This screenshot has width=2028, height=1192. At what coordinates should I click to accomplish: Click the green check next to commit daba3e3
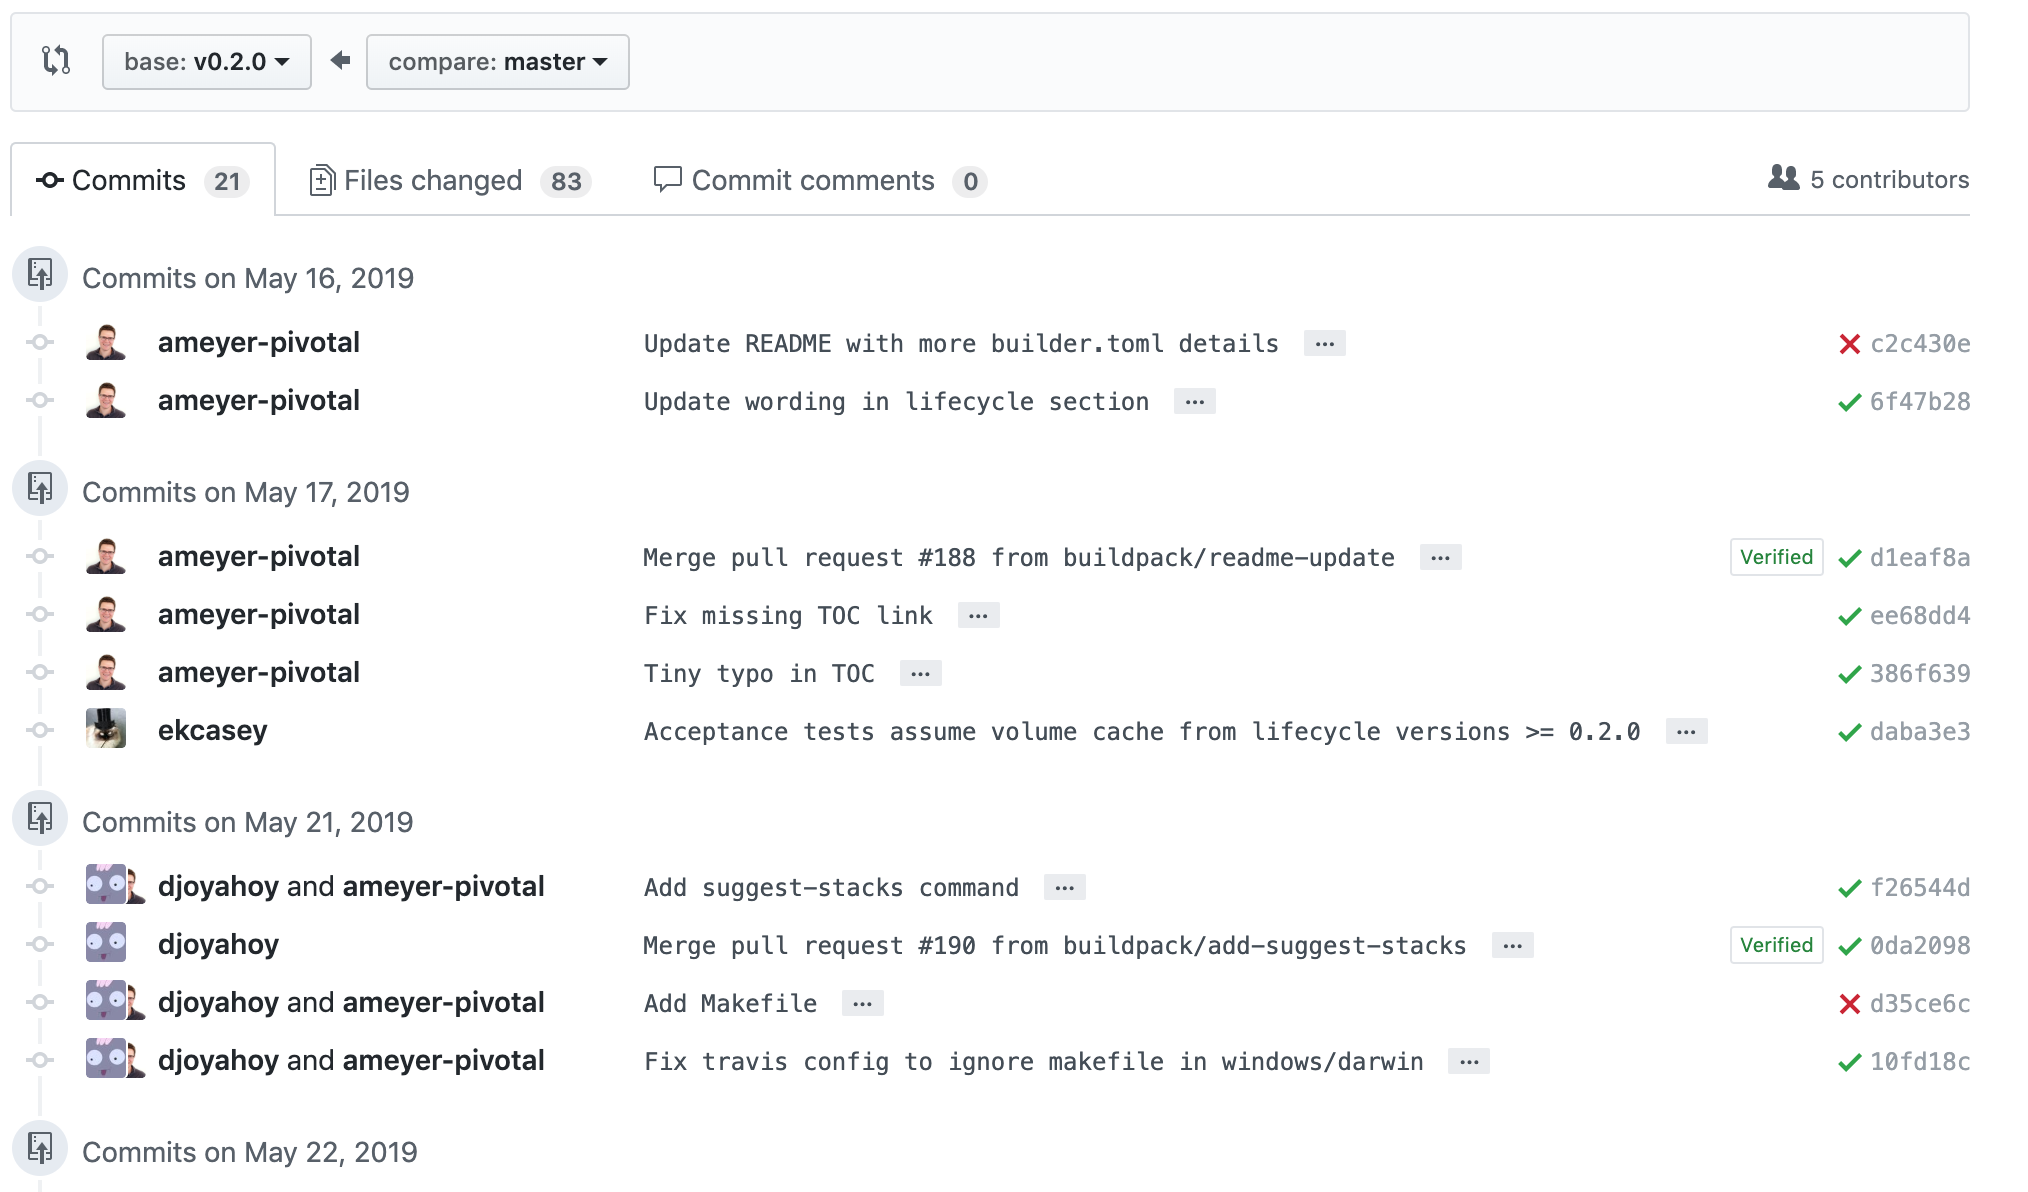tap(1849, 731)
